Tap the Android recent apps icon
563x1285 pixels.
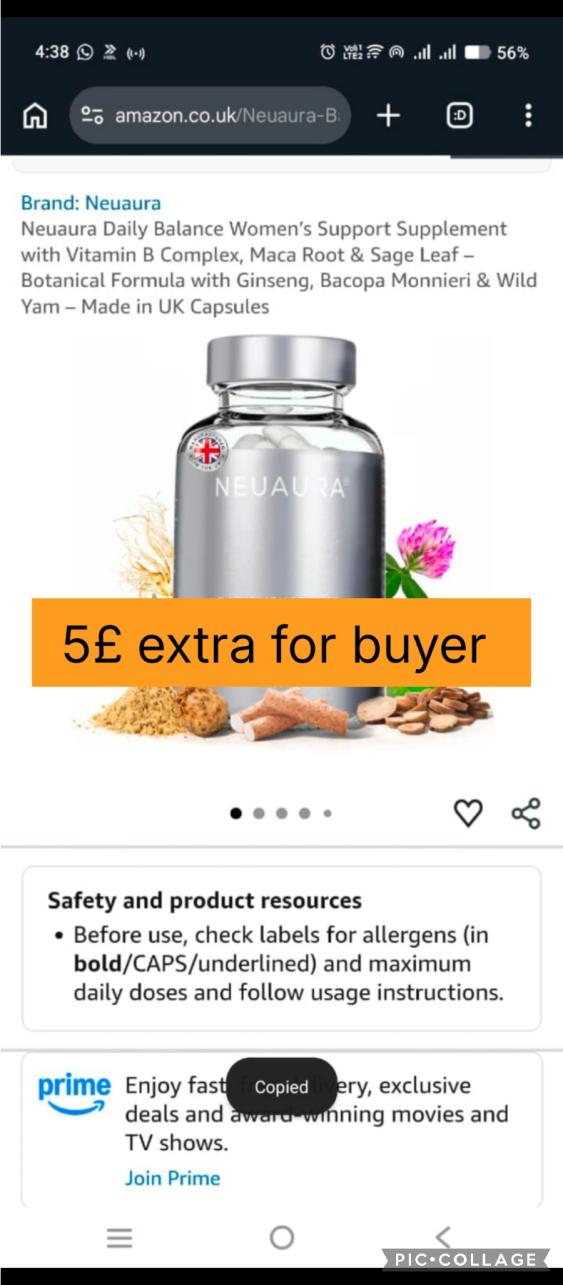click(x=120, y=1238)
